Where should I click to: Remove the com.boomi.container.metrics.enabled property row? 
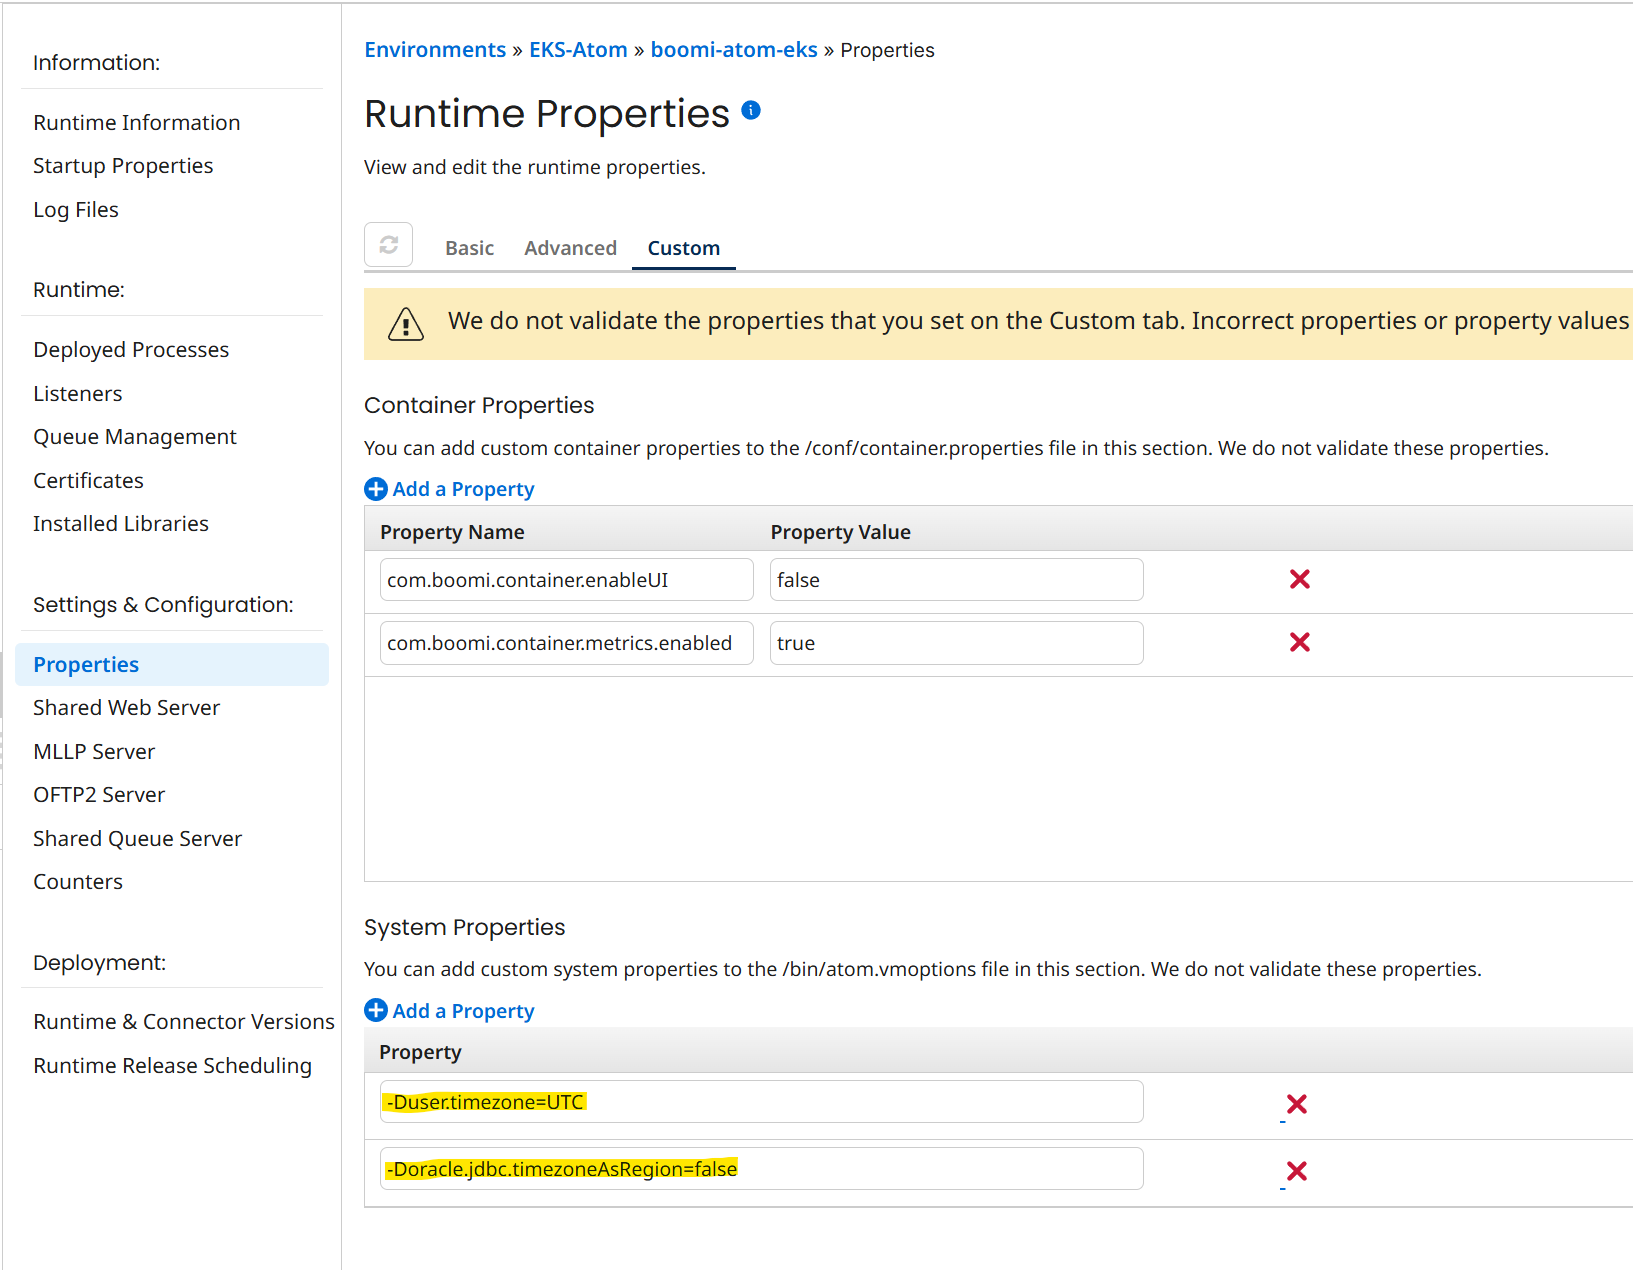1299,643
